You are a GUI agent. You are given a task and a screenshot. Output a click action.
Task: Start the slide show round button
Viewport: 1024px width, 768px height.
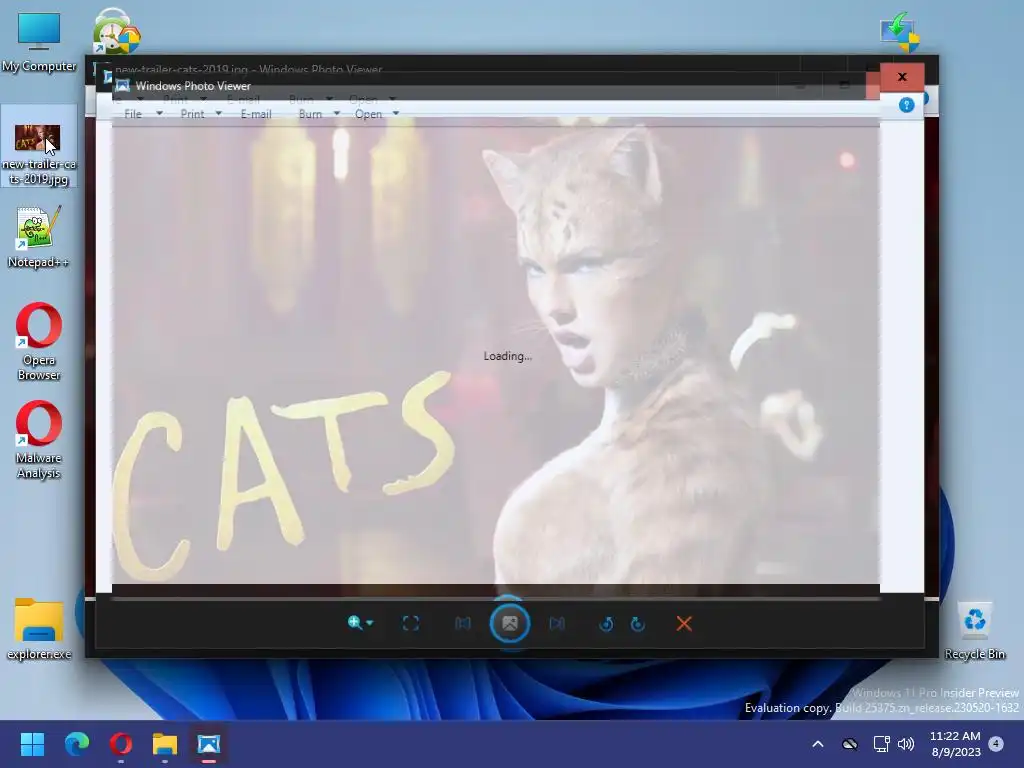click(509, 623)
